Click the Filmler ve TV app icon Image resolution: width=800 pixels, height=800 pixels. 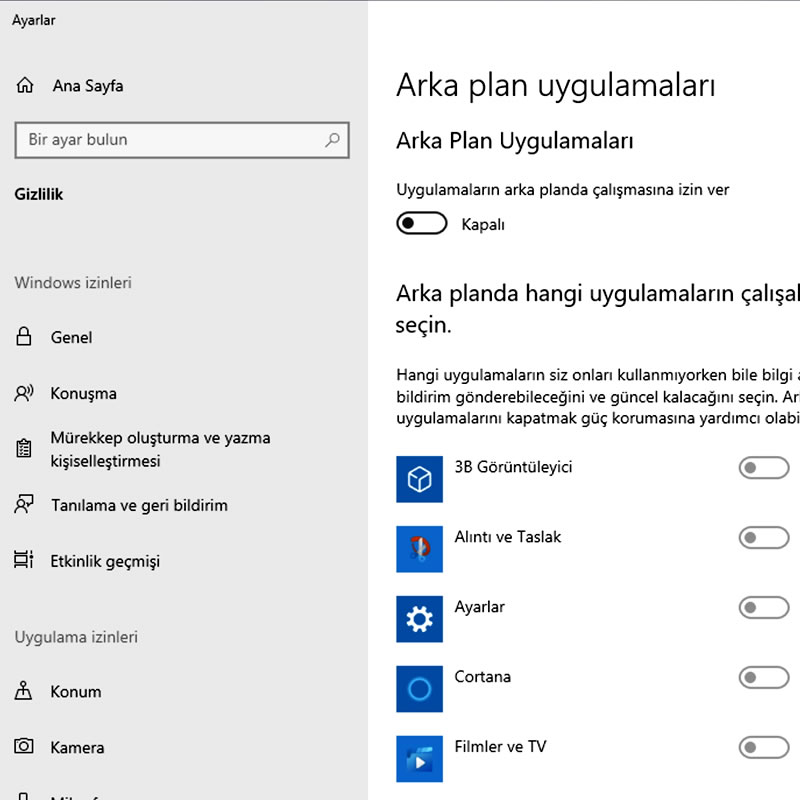(x=419, y=759)
